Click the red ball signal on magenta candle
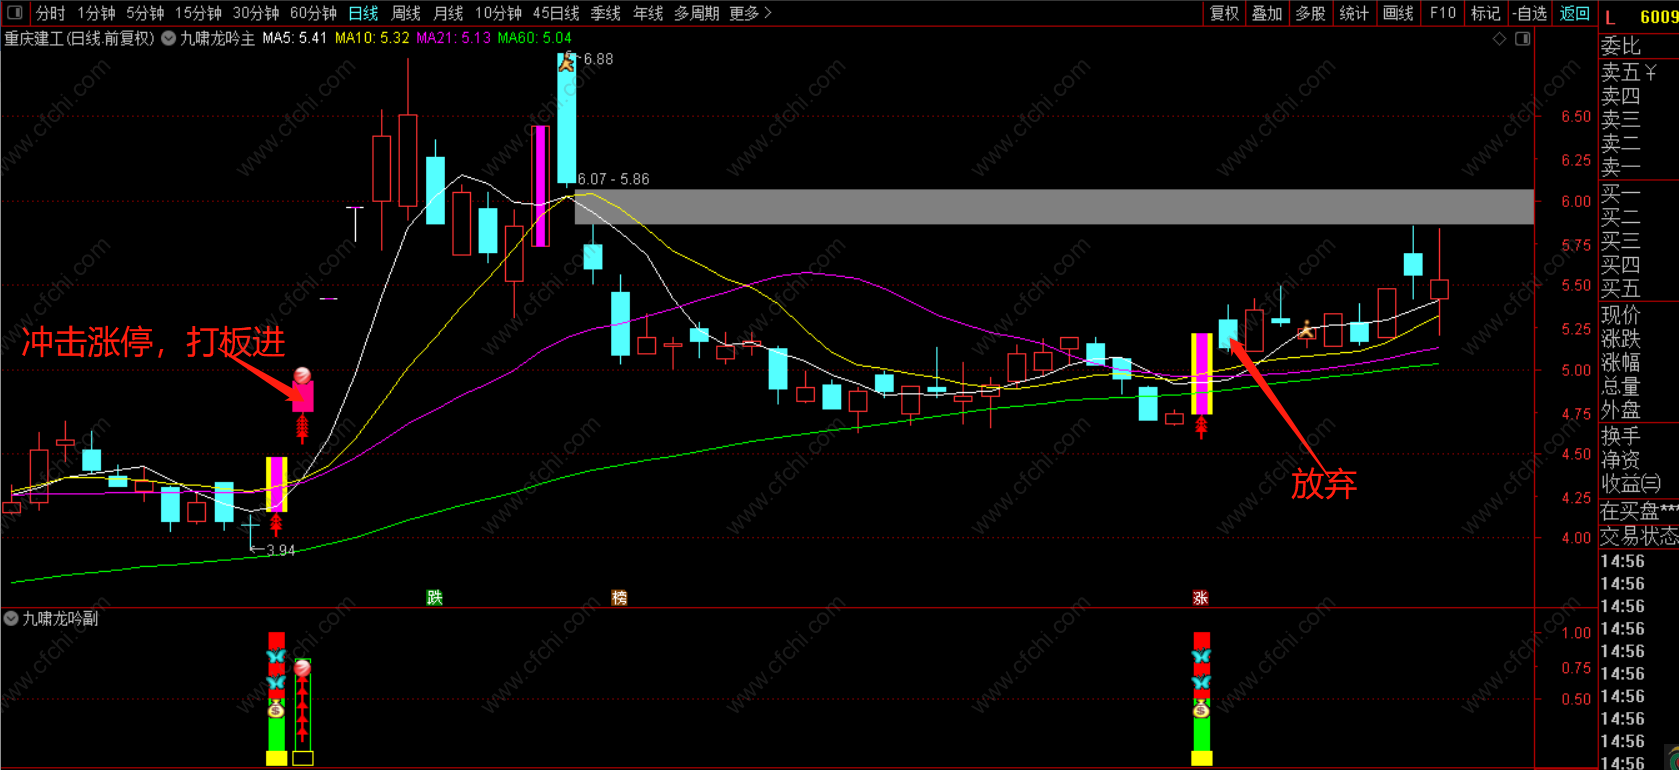 302,376
